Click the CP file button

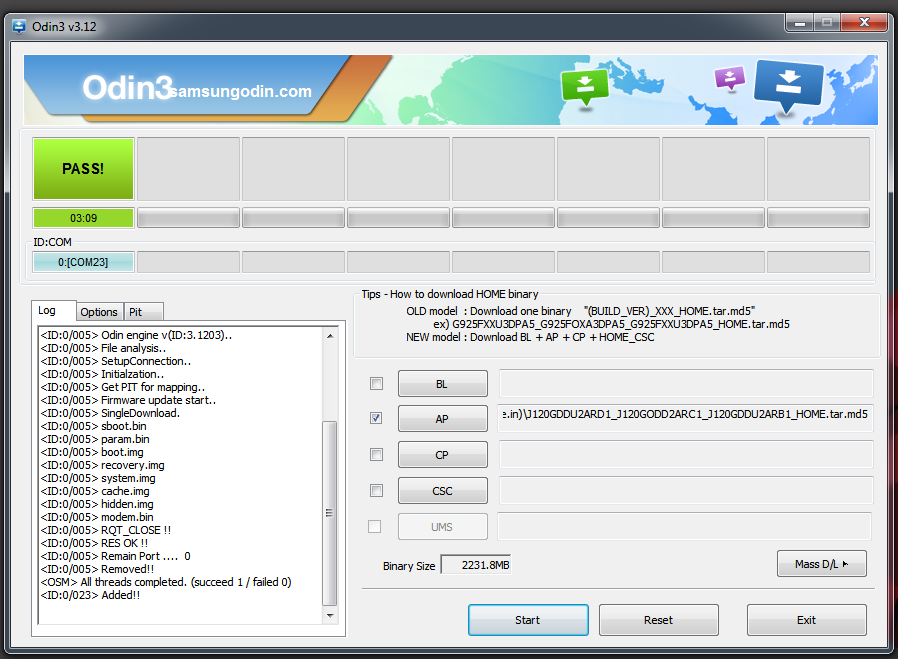tap(443, 455)
